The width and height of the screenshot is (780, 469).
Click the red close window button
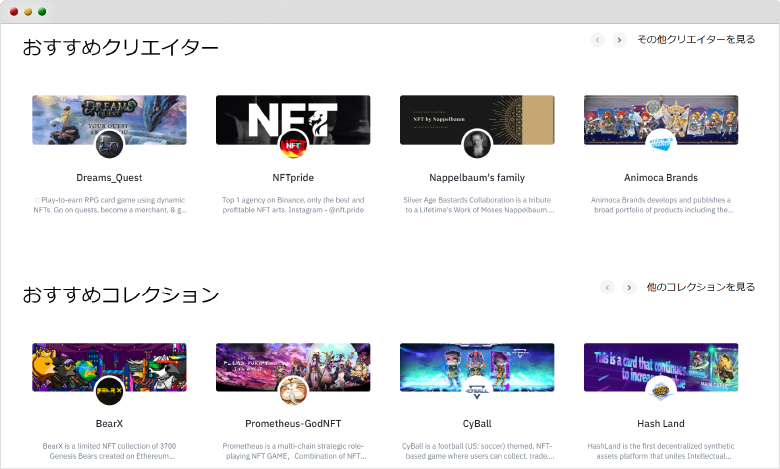(14, 11)
